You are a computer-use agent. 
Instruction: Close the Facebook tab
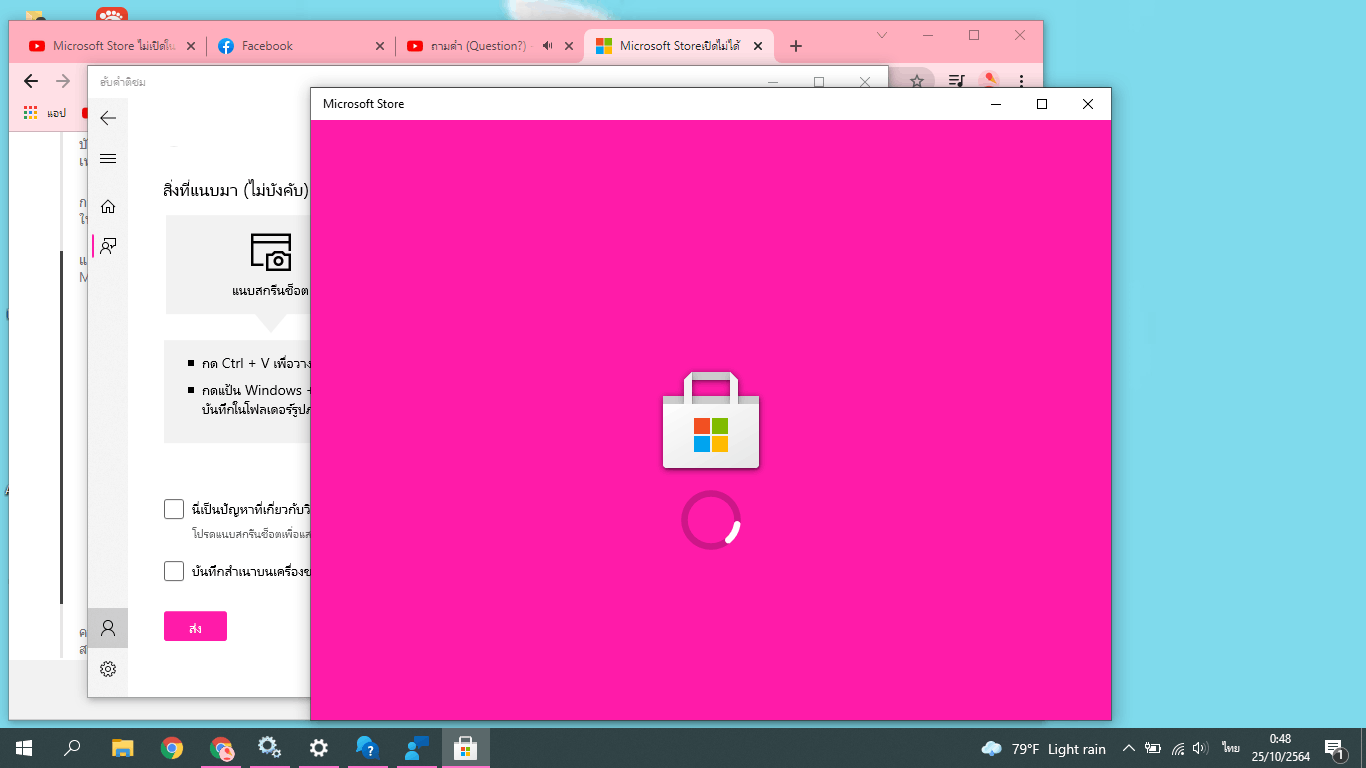(x=380, y=46)
